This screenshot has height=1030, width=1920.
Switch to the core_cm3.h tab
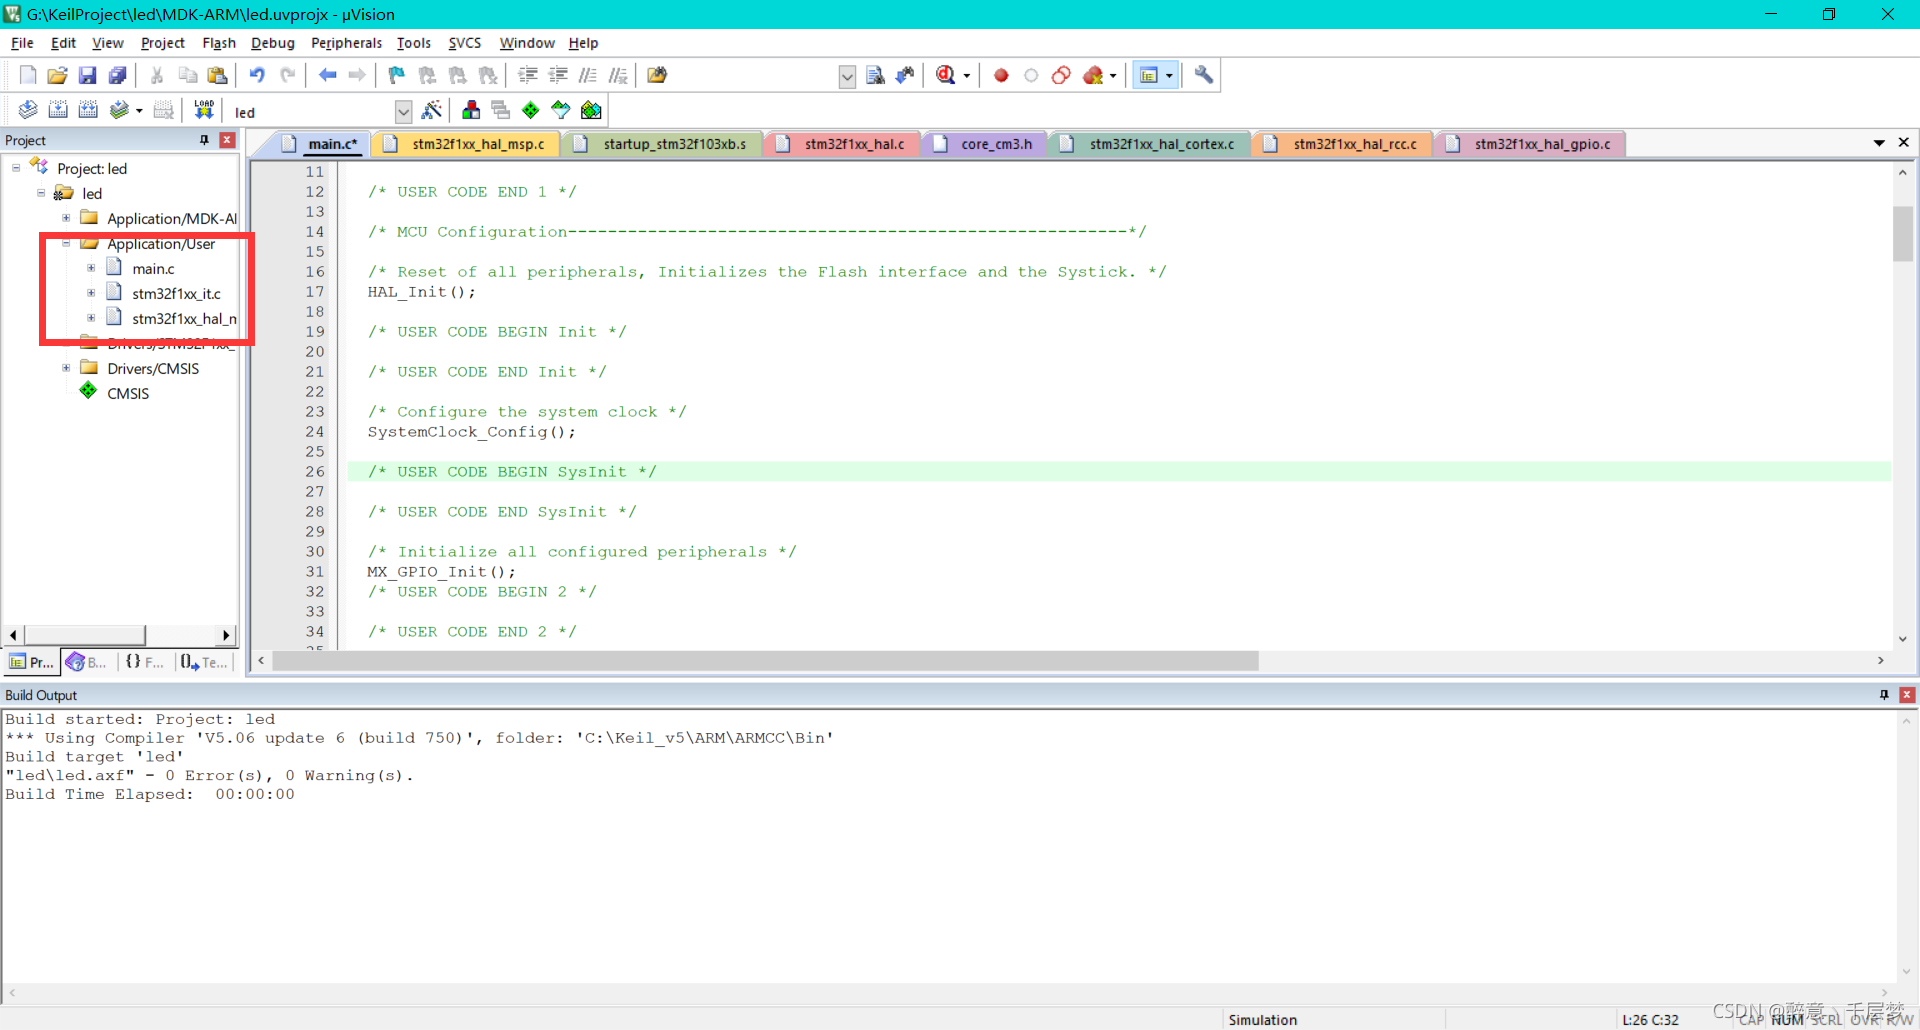[986, 144]
